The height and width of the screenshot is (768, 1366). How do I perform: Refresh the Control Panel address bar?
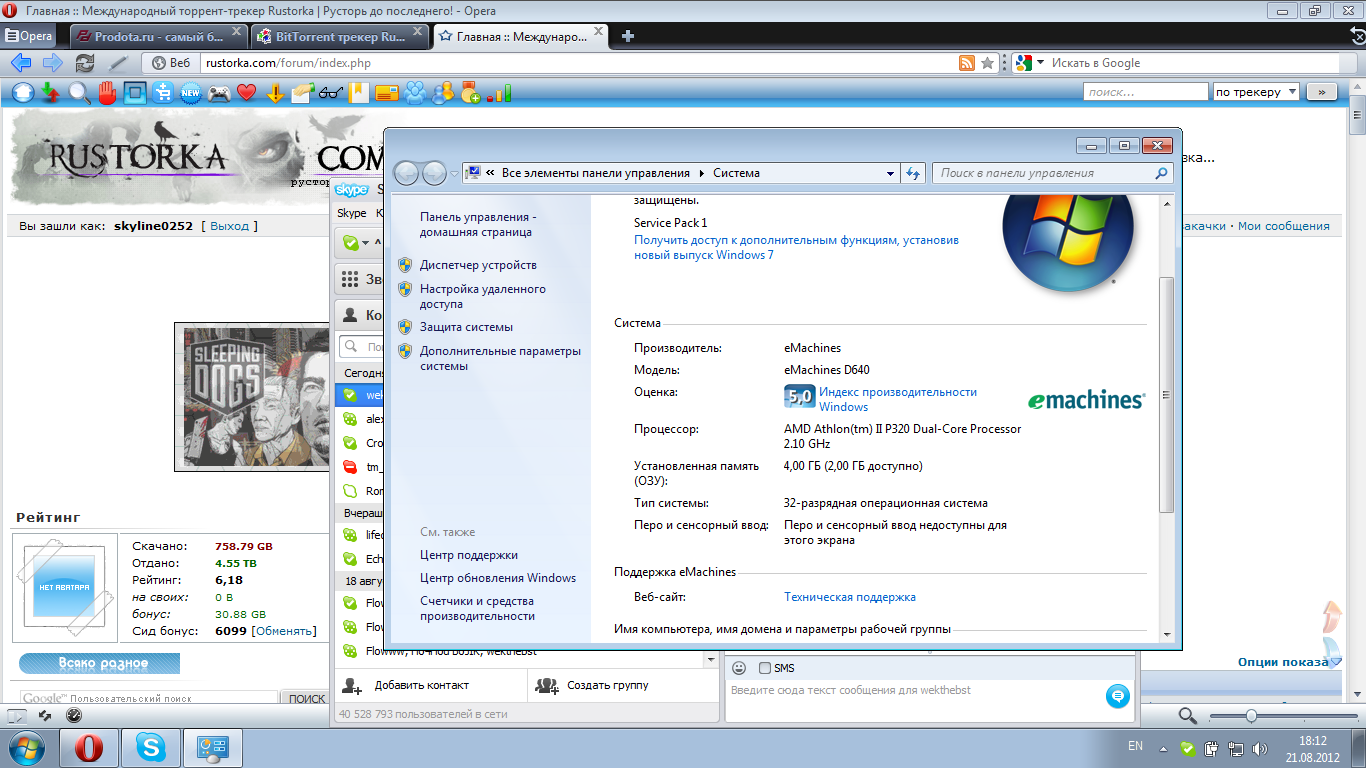coord(913,173)
